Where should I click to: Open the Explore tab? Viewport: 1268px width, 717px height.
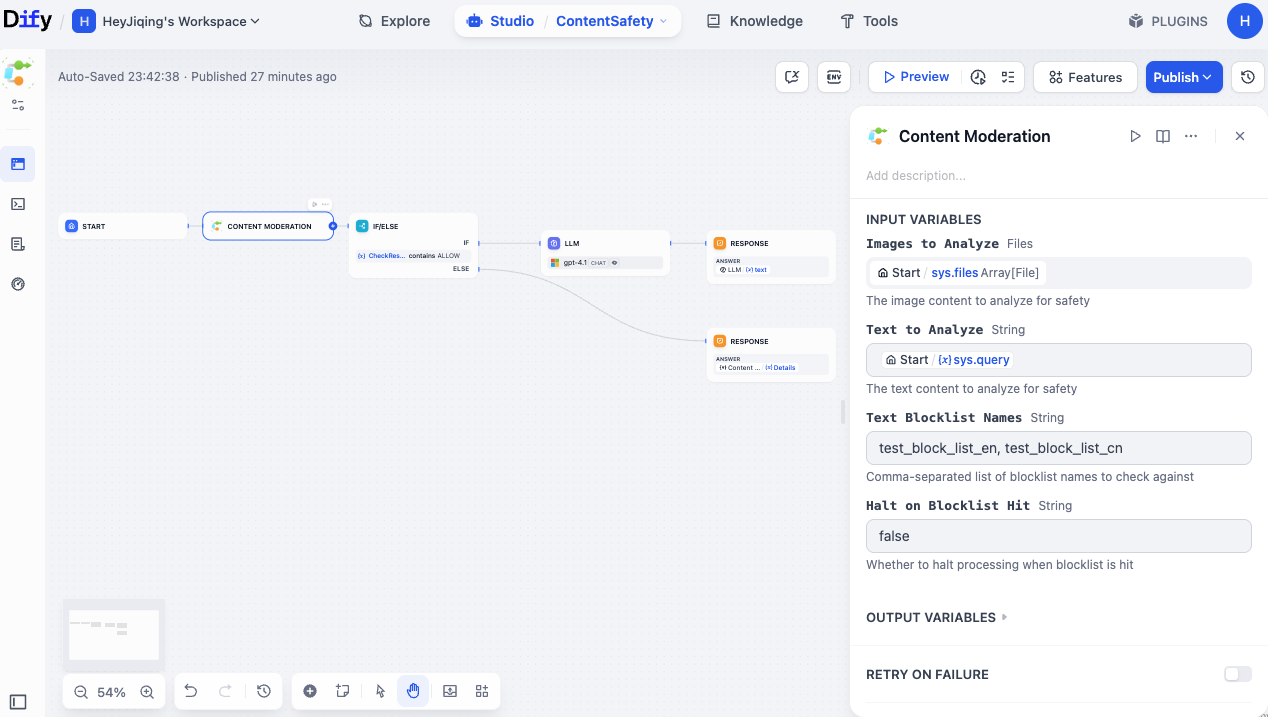tap(394, 21)
